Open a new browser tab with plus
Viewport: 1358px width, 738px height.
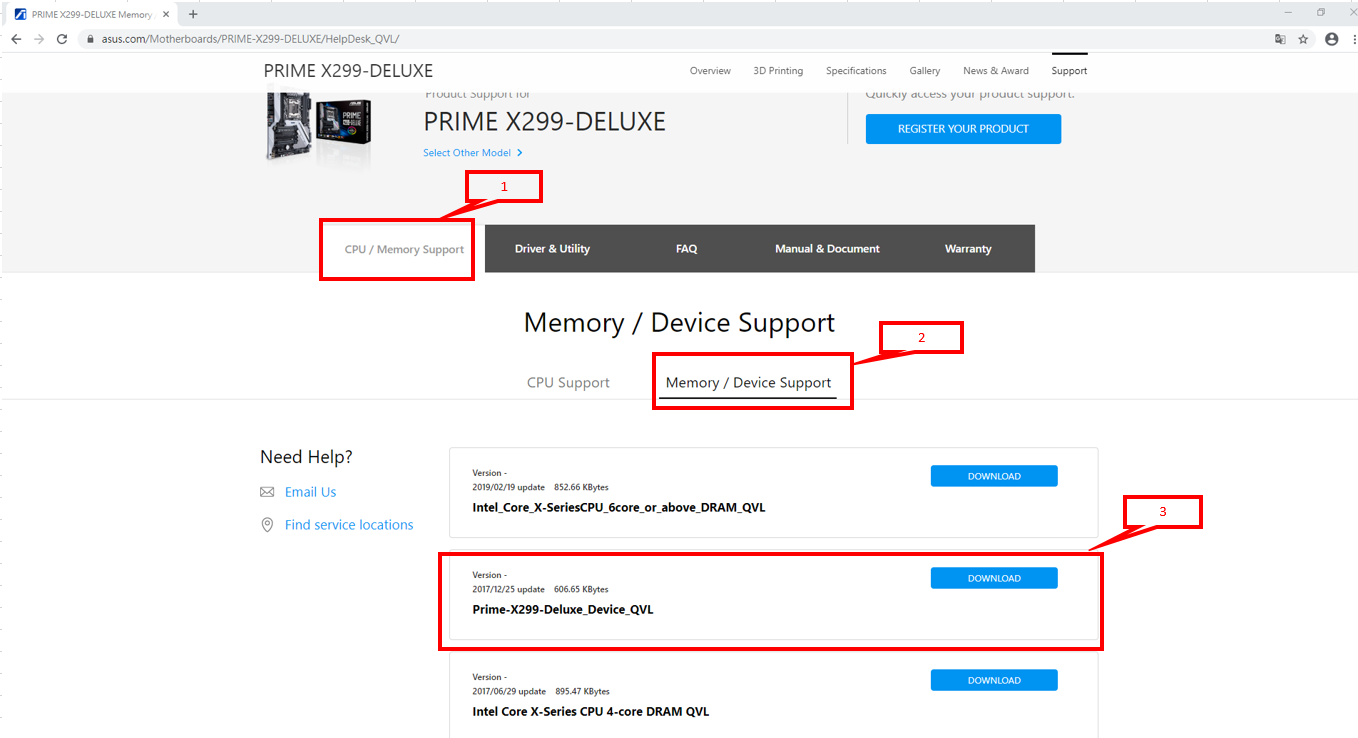(x=193, y=14)
